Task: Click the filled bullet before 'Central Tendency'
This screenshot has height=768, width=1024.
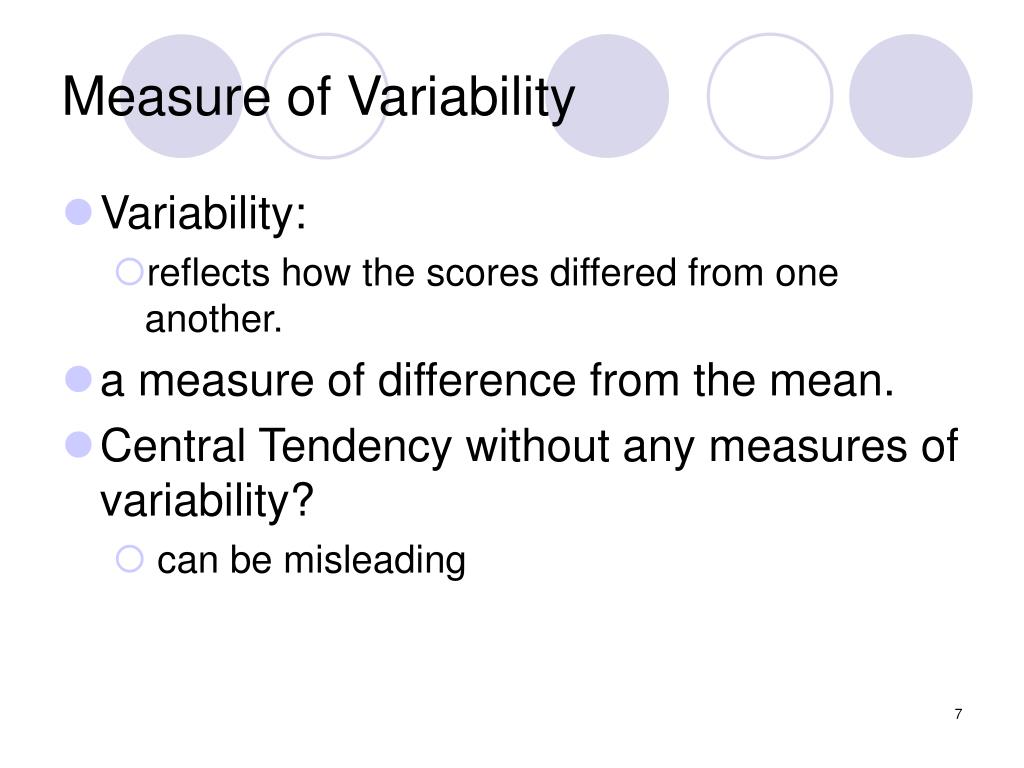Action: 78,445
